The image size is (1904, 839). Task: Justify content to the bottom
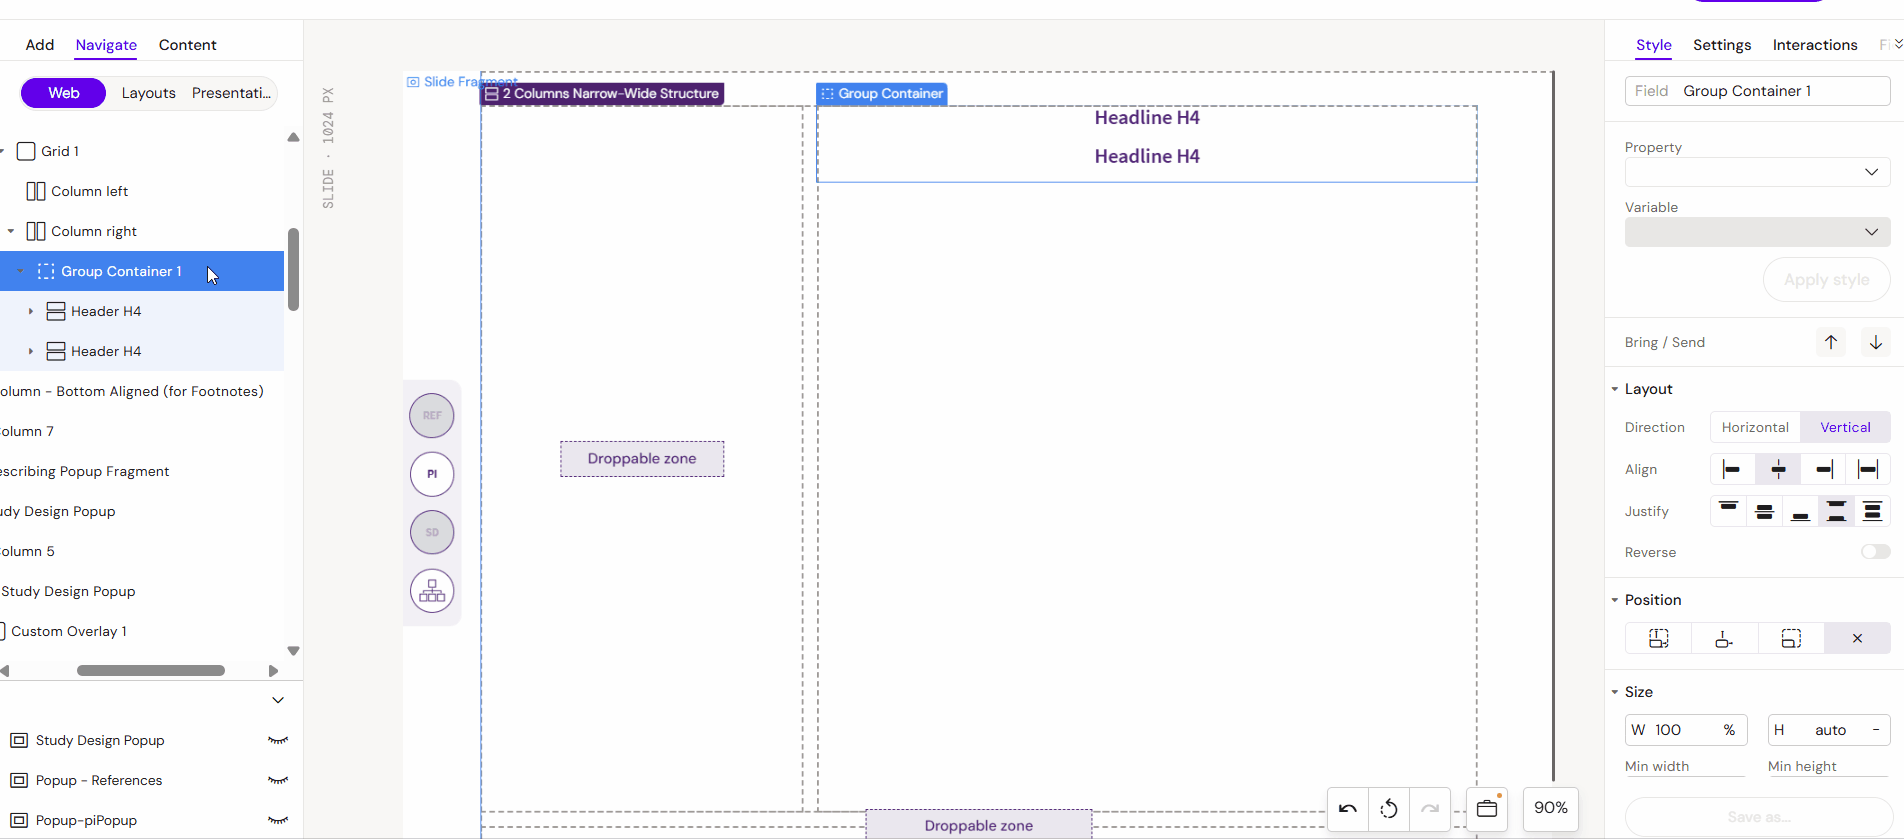(1800, 511)
